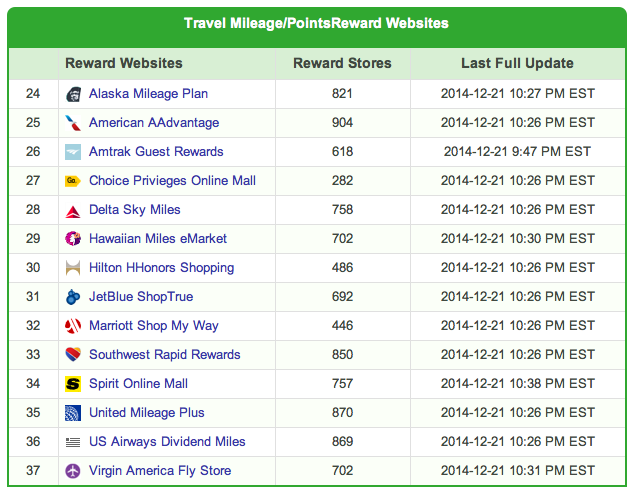The width and height of the screenshot is (635, 499).
Task: Click the US Airways Dividend Miles flag icon
Action: 73,442
